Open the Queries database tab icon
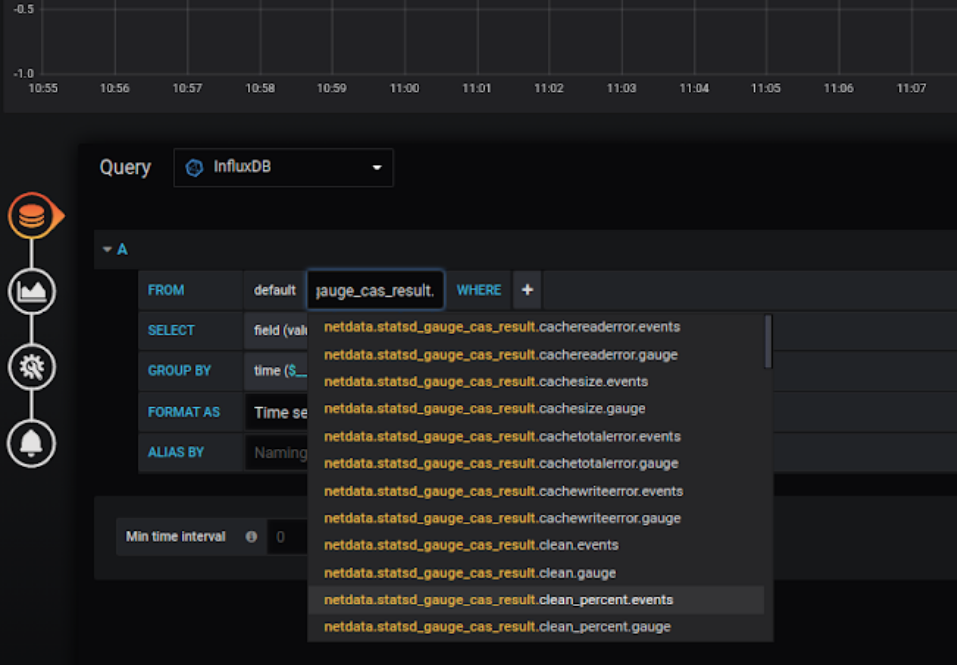This screenshot has height=665, width=957. [31, 215]
